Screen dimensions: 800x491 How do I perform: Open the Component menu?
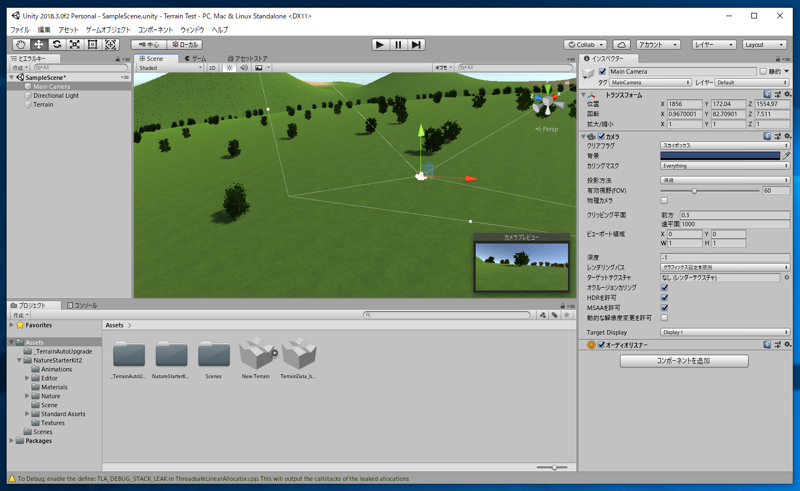pos(155,30)
